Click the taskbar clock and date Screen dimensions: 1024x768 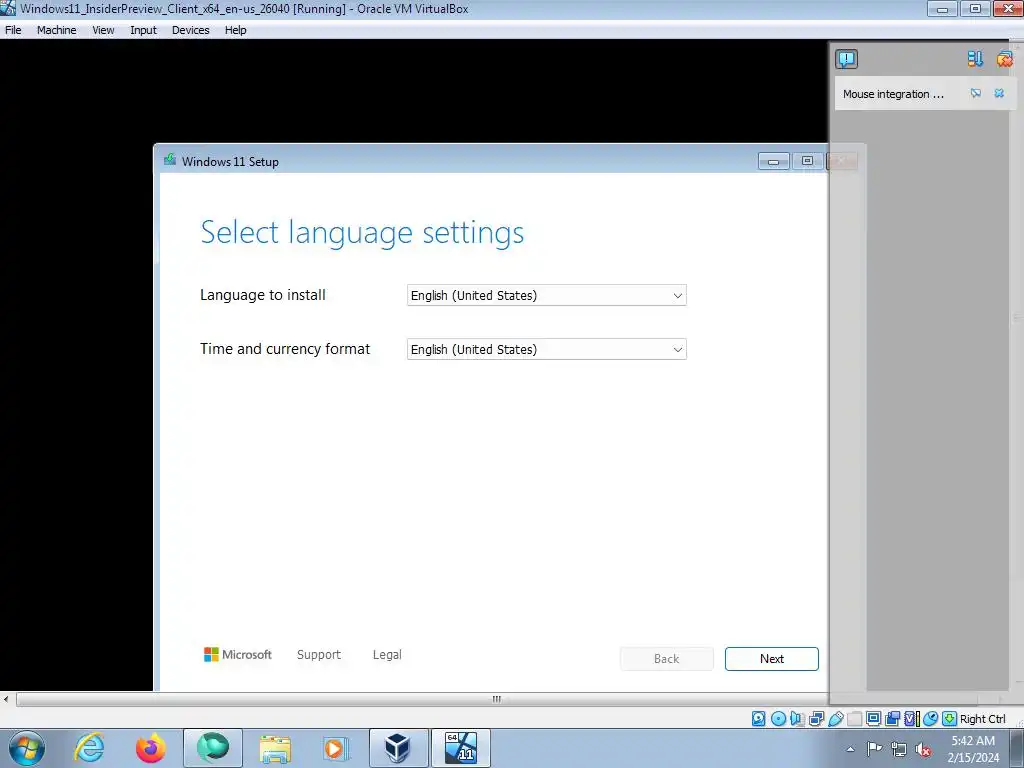973,749
